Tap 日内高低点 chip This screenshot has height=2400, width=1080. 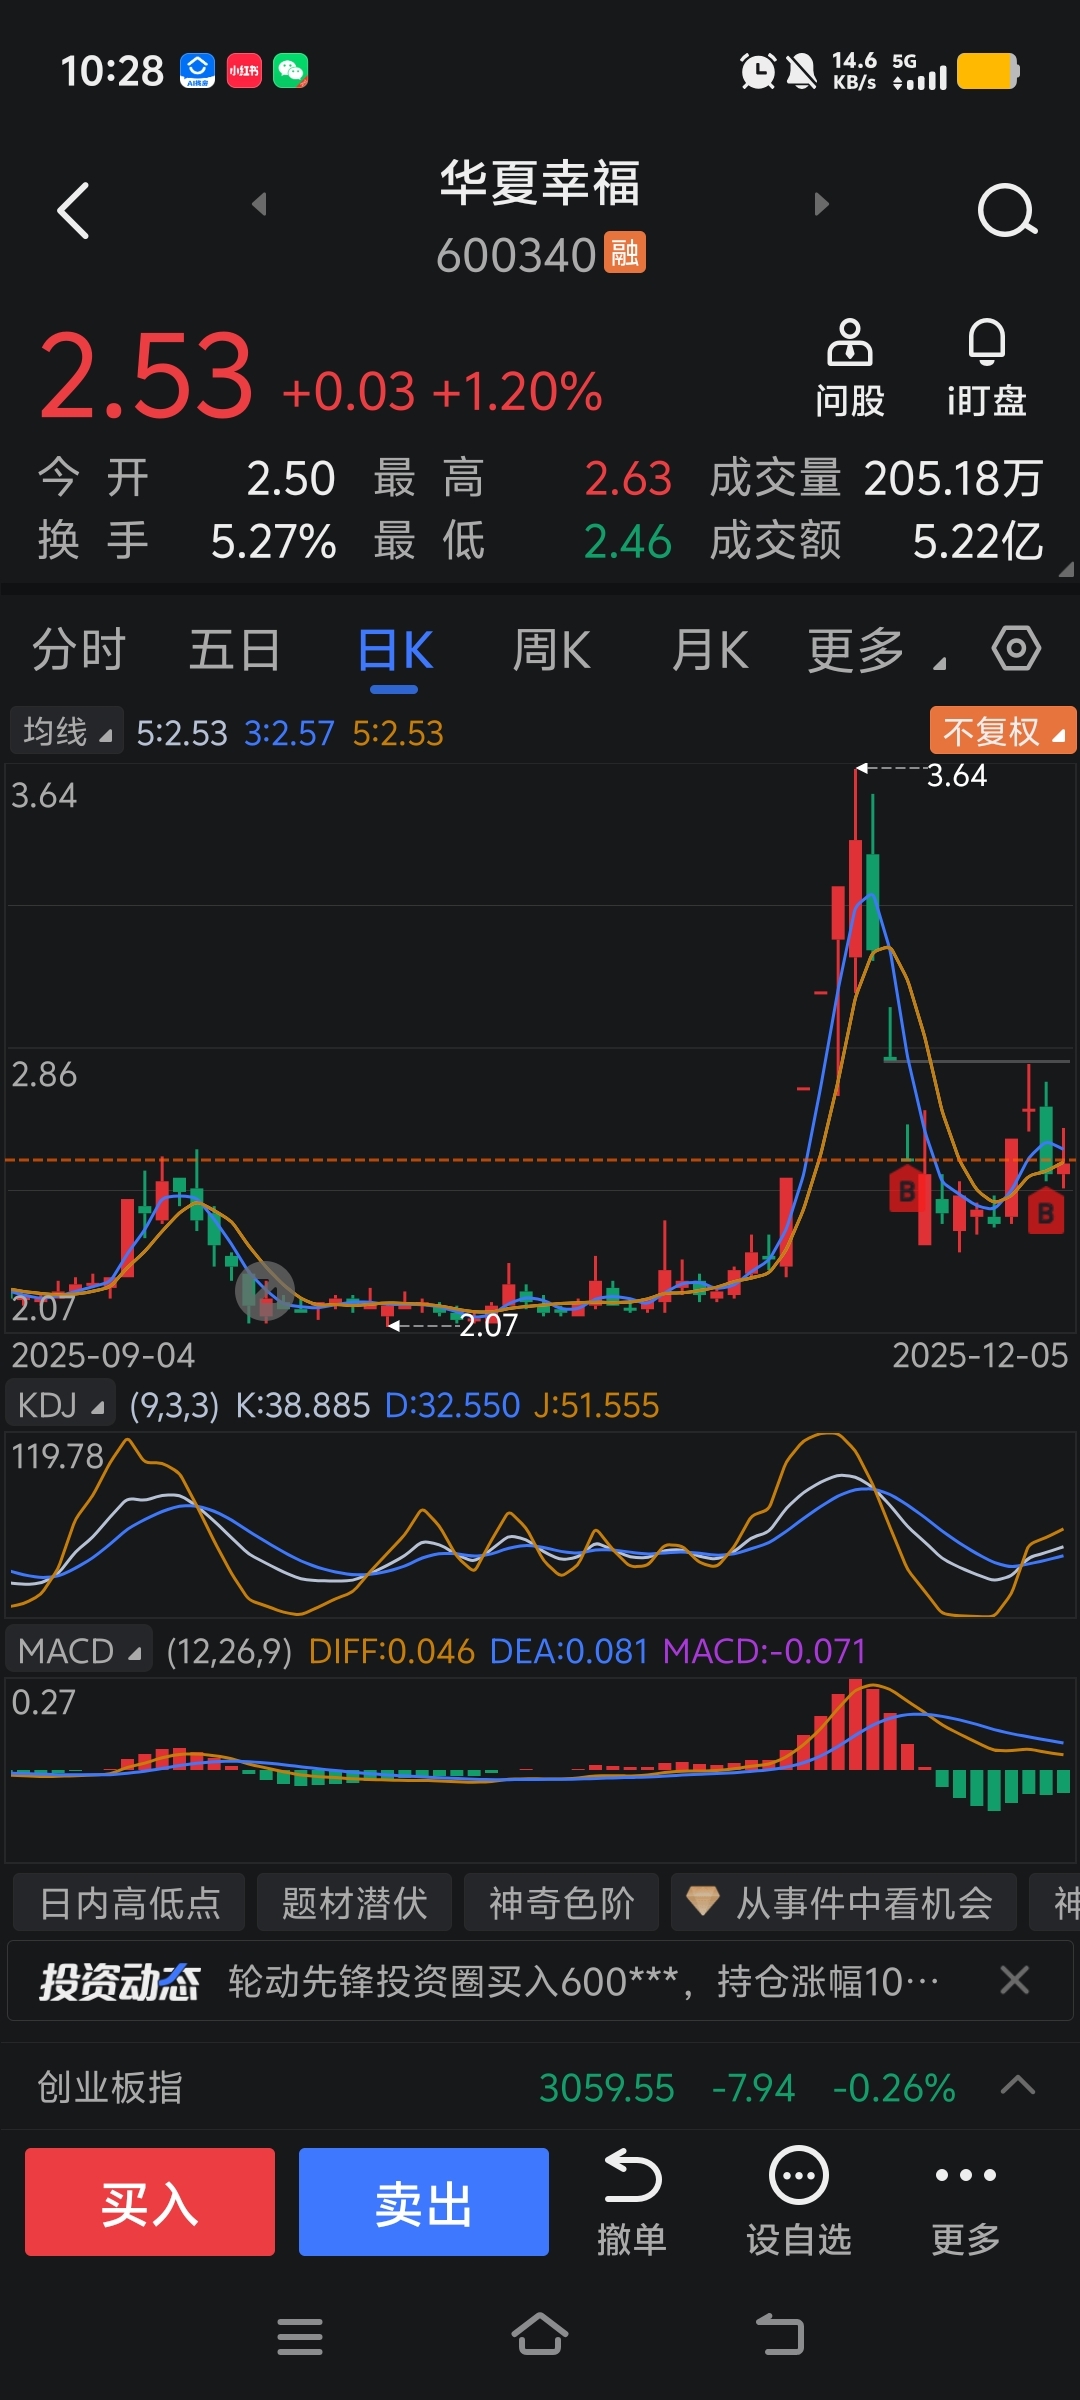coord(130,1902)
